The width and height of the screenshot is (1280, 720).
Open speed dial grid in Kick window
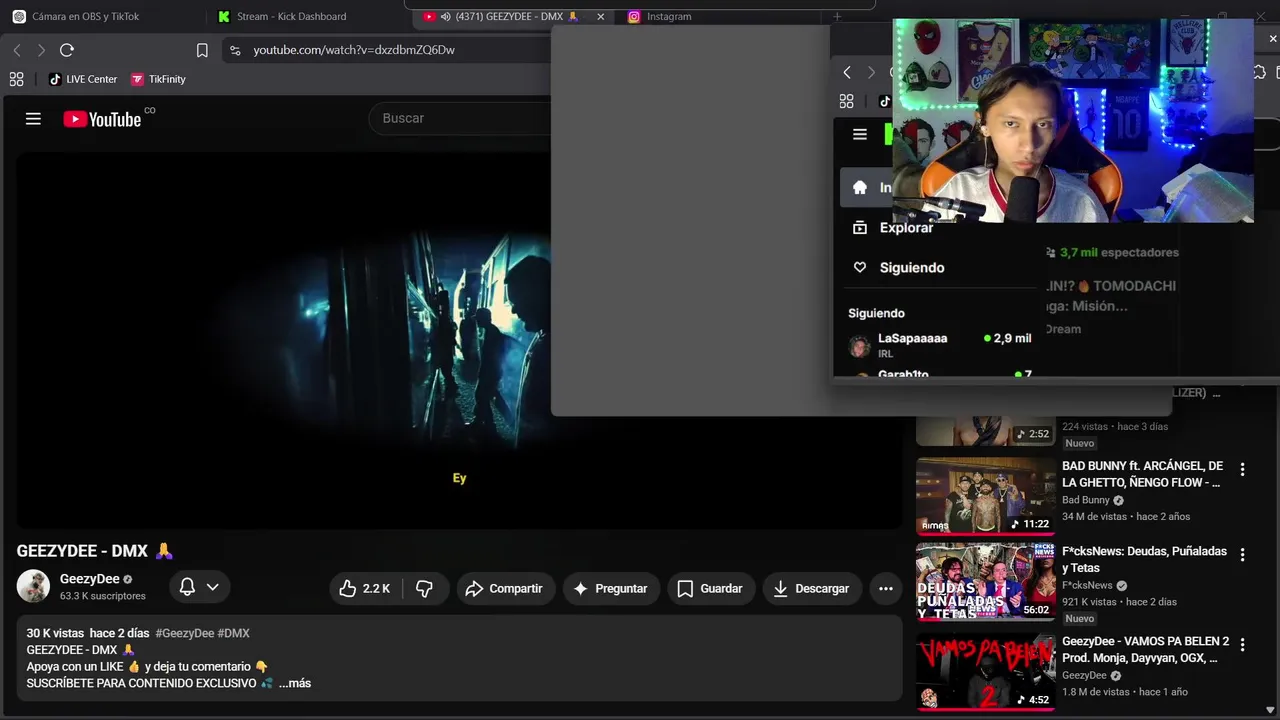[847, 101]
